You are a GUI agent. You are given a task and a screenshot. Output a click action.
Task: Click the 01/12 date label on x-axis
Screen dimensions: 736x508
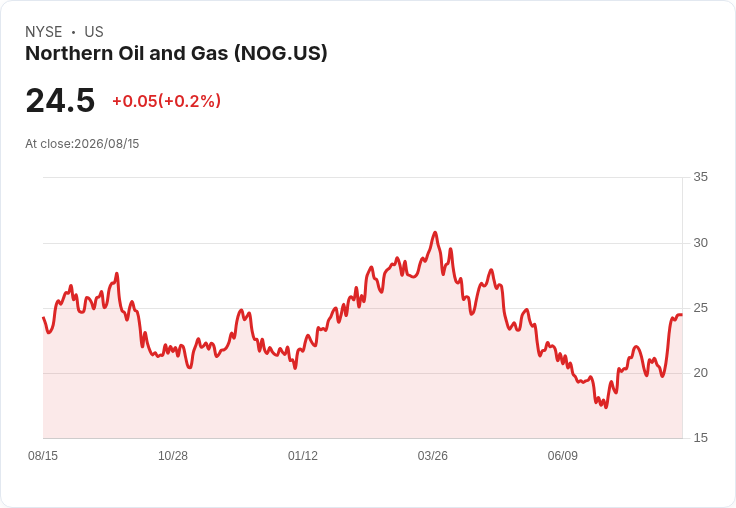pyautogui.click(x=303, y=455)
